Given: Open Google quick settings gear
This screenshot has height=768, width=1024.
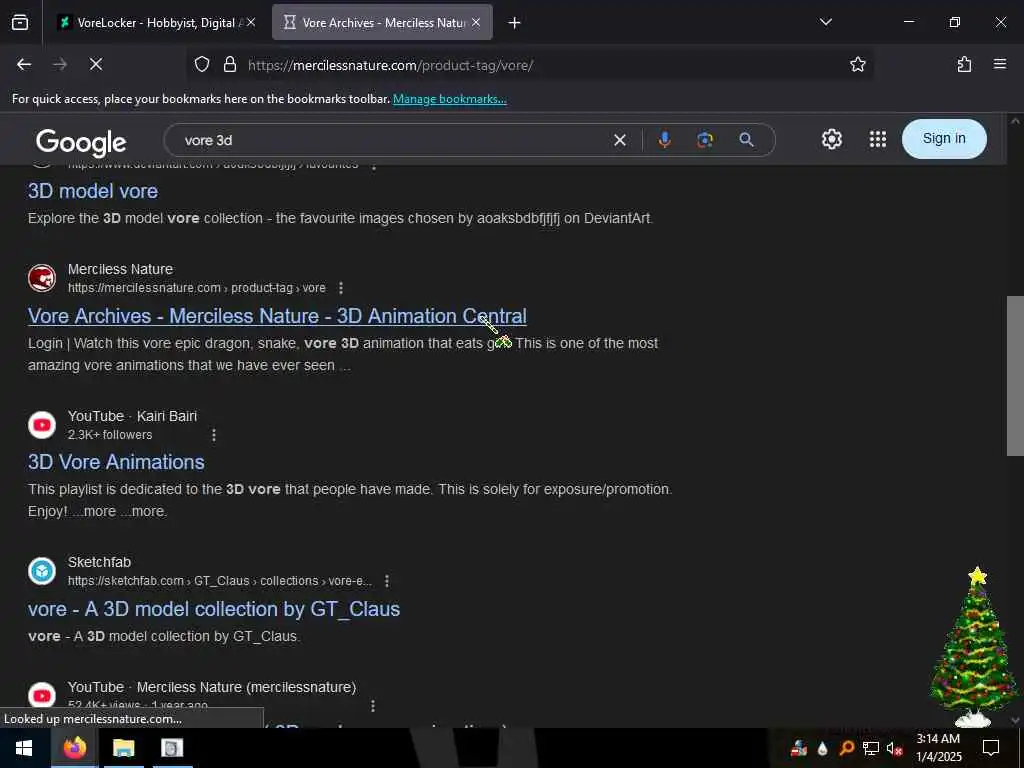Looking at the screenshot, I should (831, 139).
